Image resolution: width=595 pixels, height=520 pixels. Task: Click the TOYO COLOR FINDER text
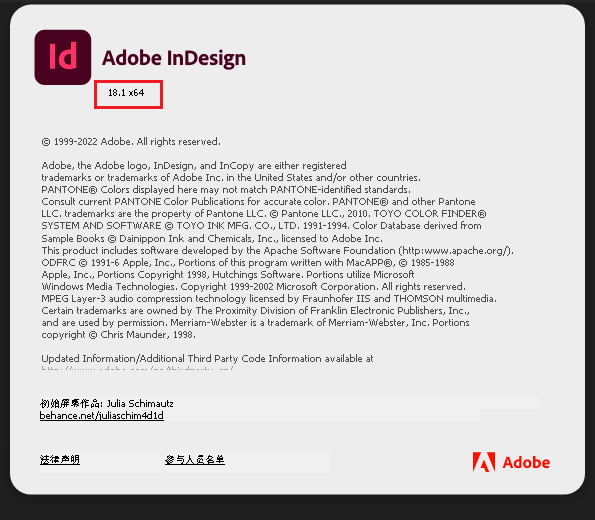pyautogui.click(x=430, y=214)
